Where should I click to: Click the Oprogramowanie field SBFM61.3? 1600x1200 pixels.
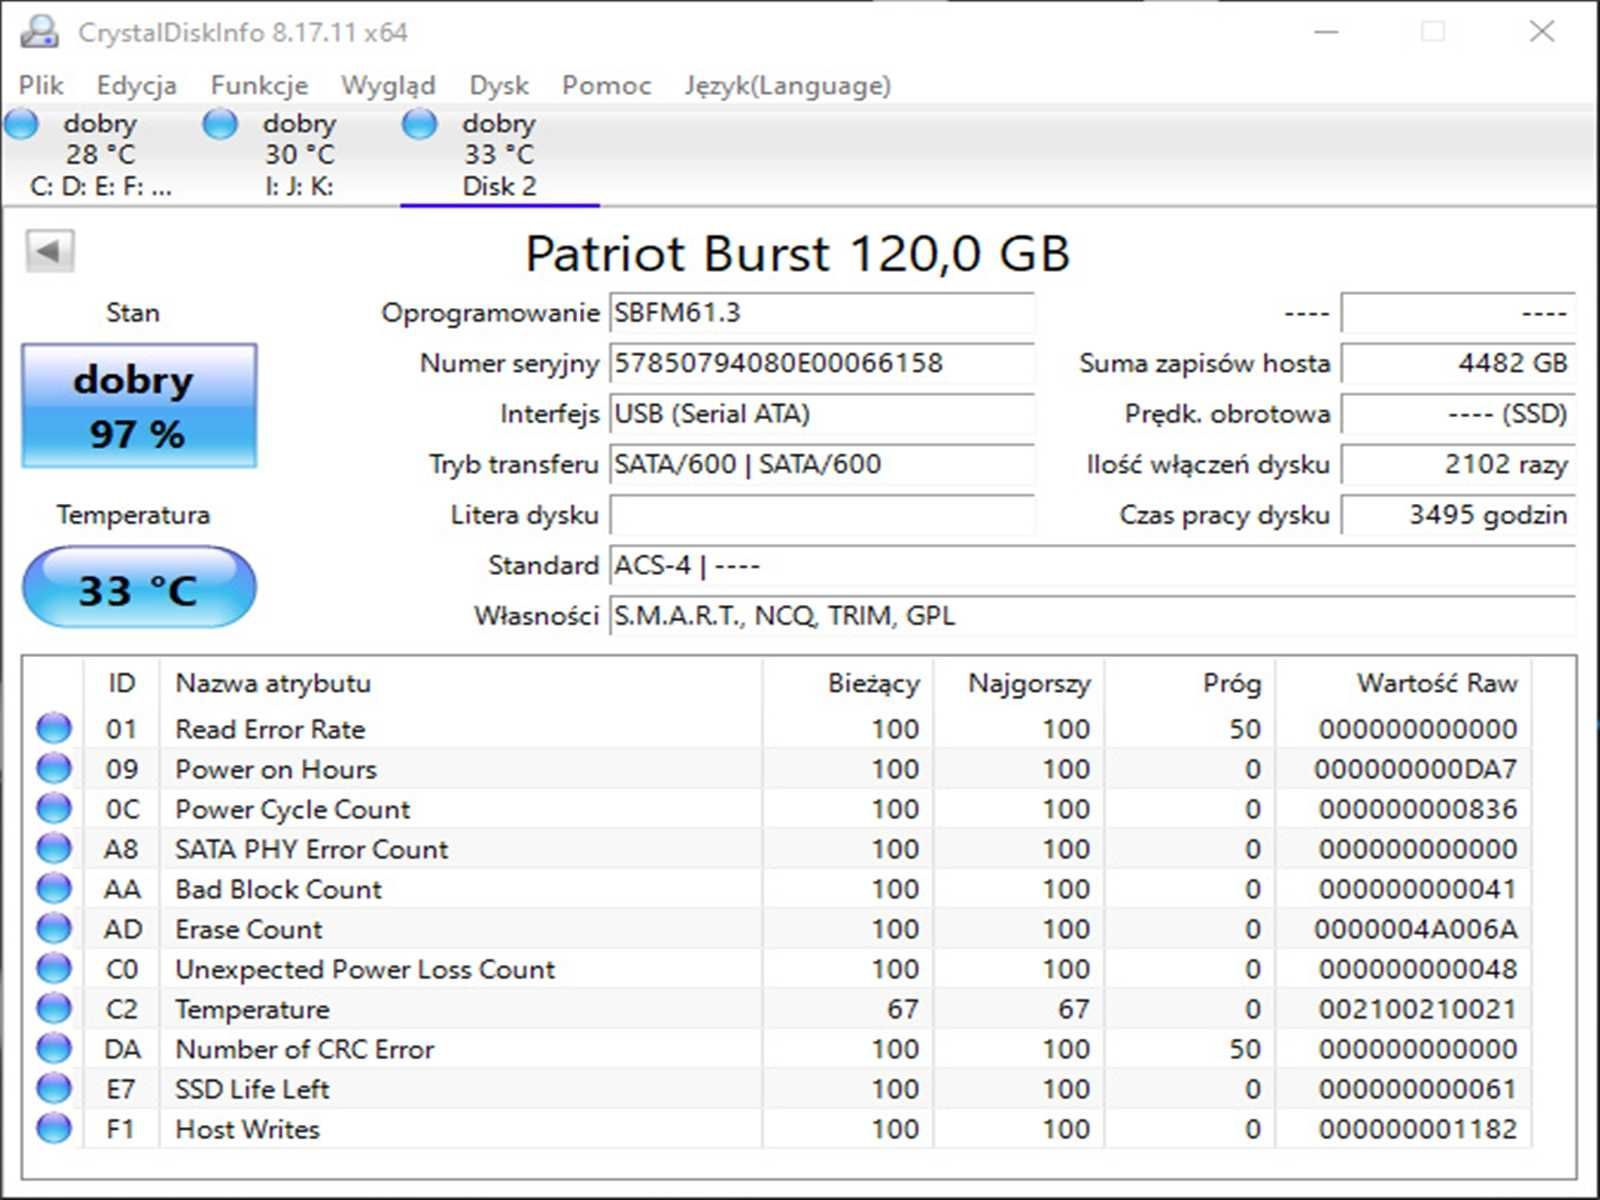[822, 313]
